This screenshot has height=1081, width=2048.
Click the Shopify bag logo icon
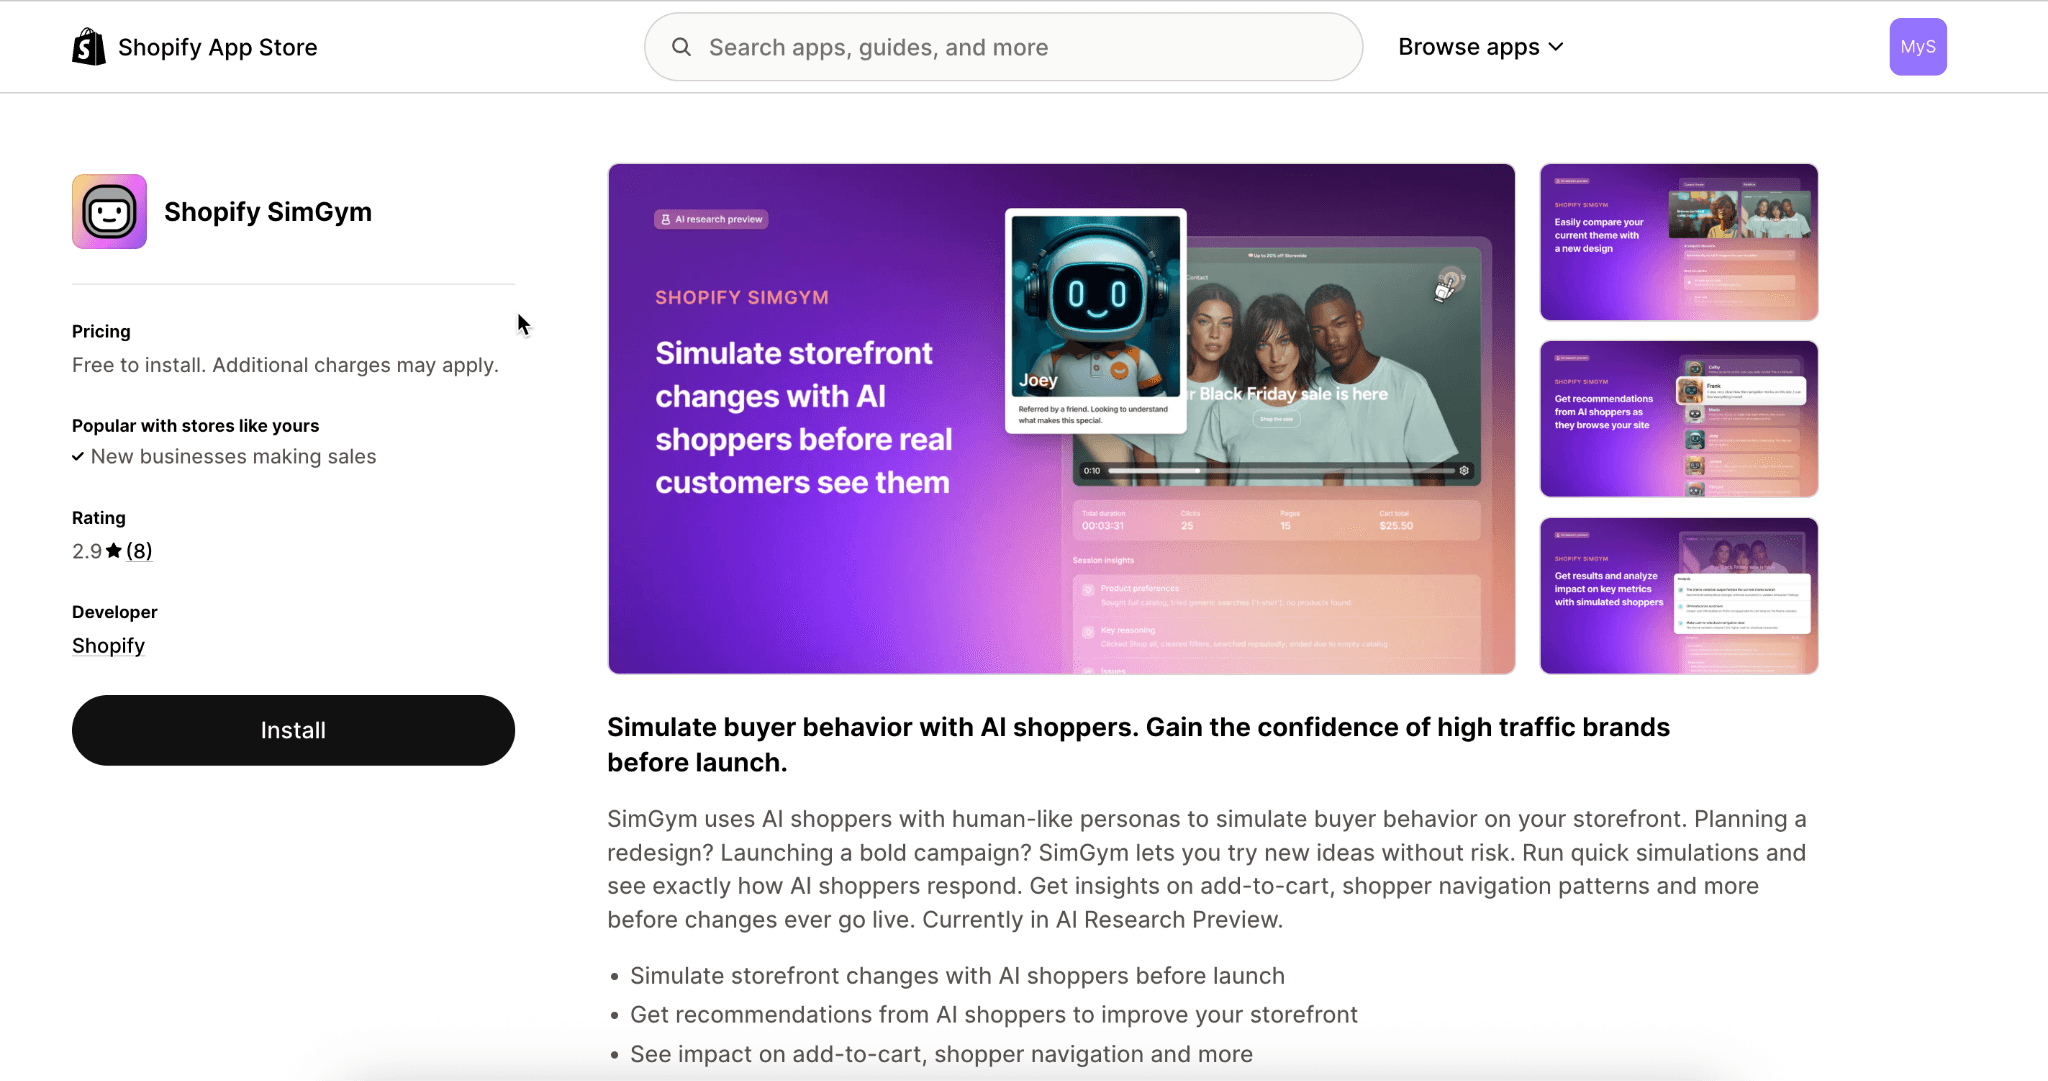tap(89, 47)
